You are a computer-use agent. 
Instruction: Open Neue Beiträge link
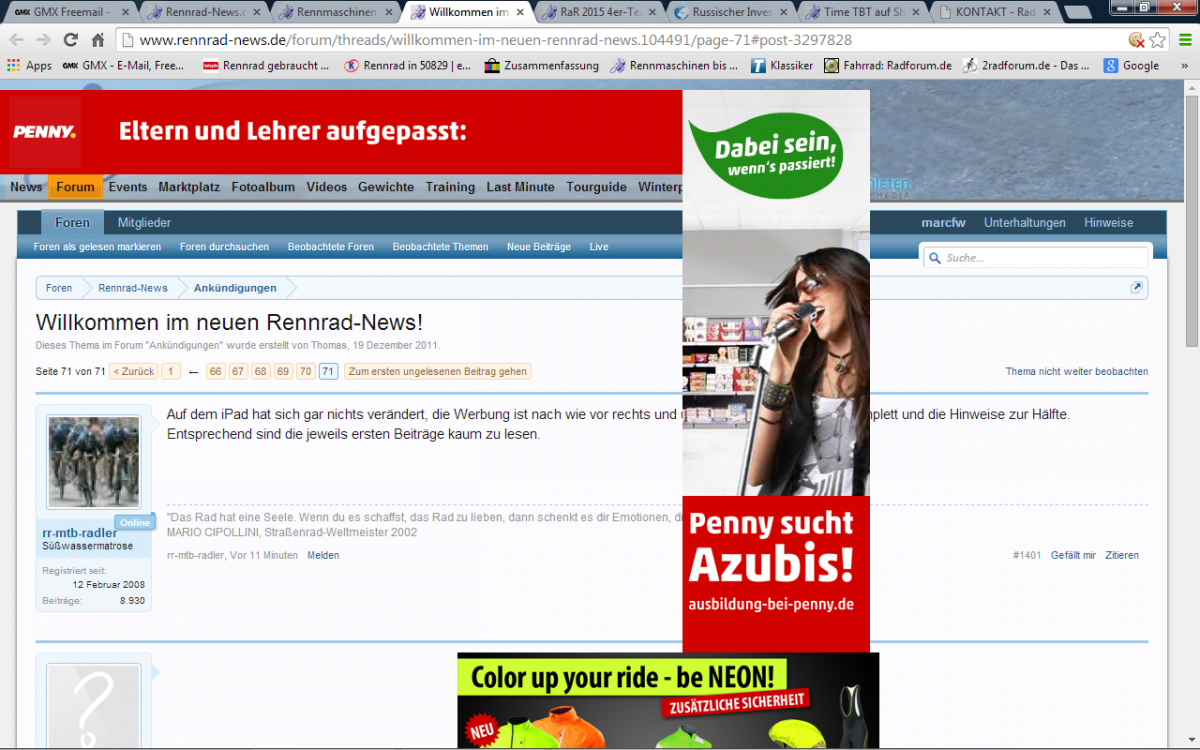tap(539, 247)
